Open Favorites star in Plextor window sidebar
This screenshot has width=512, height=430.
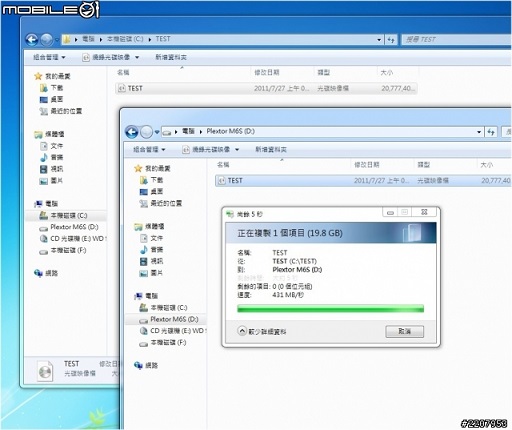[x=152, y=168]
